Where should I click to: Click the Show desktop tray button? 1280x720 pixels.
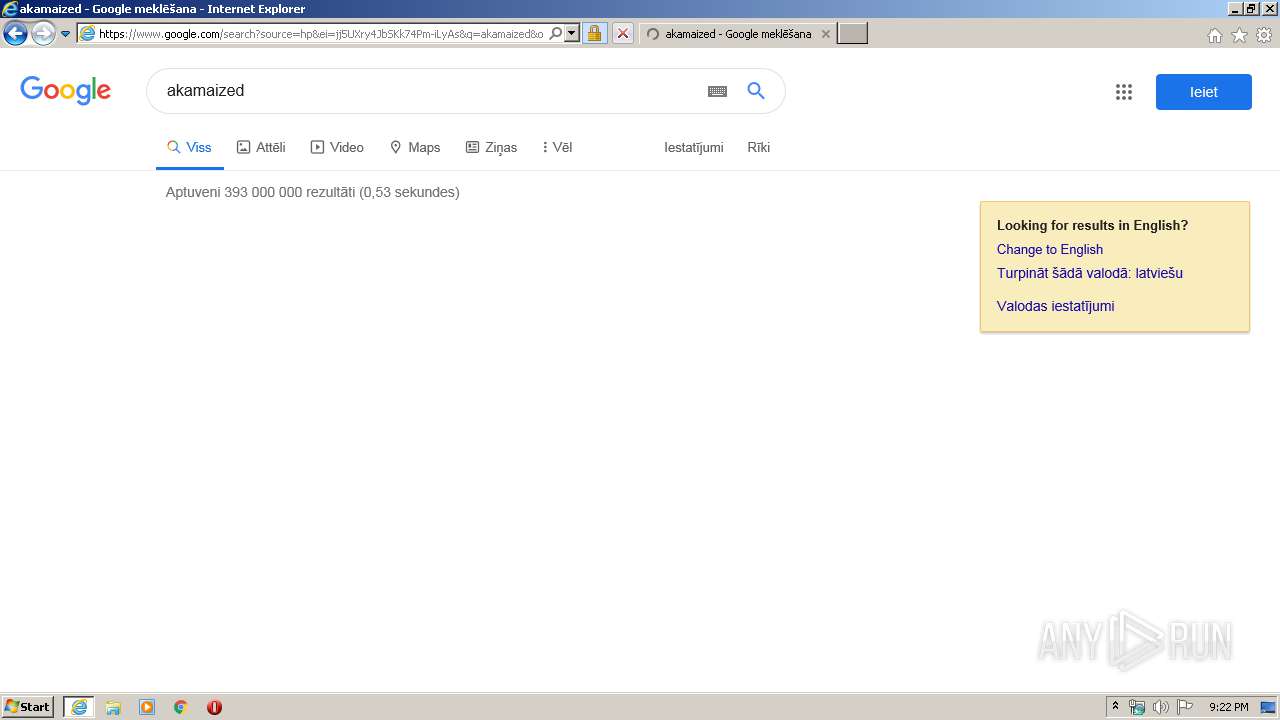pyautogui.click(x=1268, y=707)
